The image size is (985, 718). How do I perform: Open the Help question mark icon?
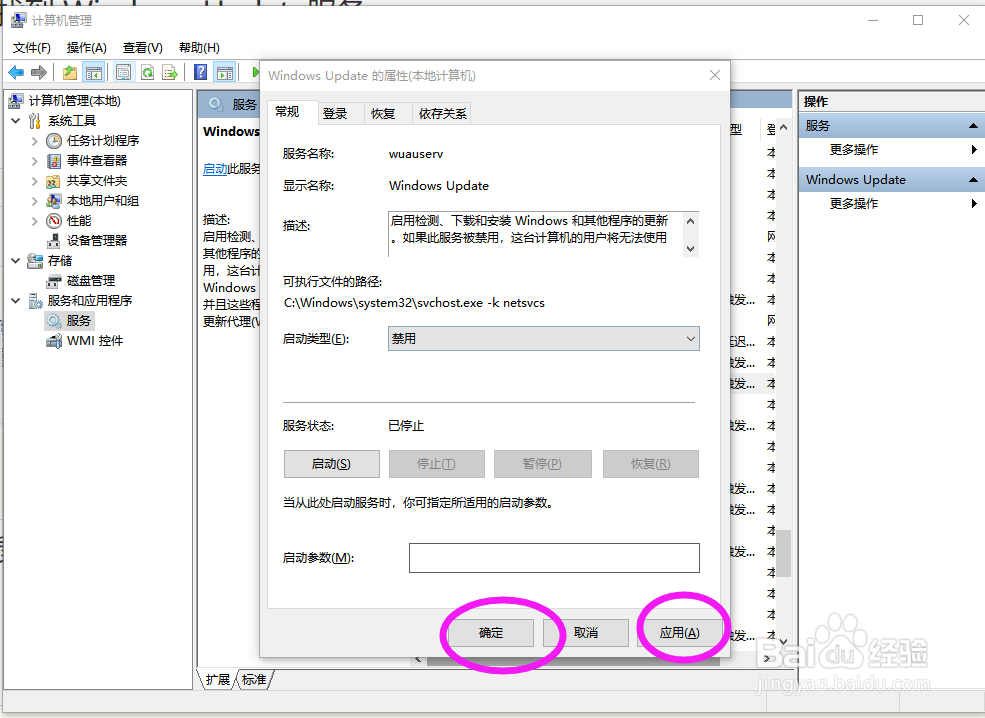200,71
